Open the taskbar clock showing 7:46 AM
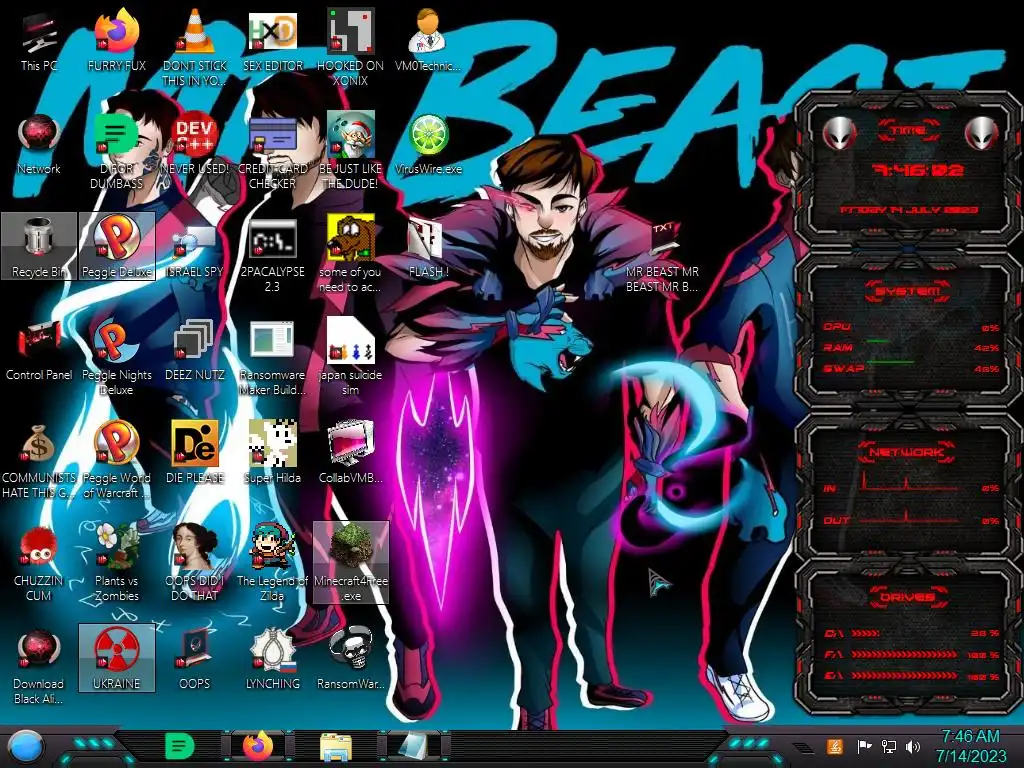This screenshot has width=1024, height=768. (971, 746)
